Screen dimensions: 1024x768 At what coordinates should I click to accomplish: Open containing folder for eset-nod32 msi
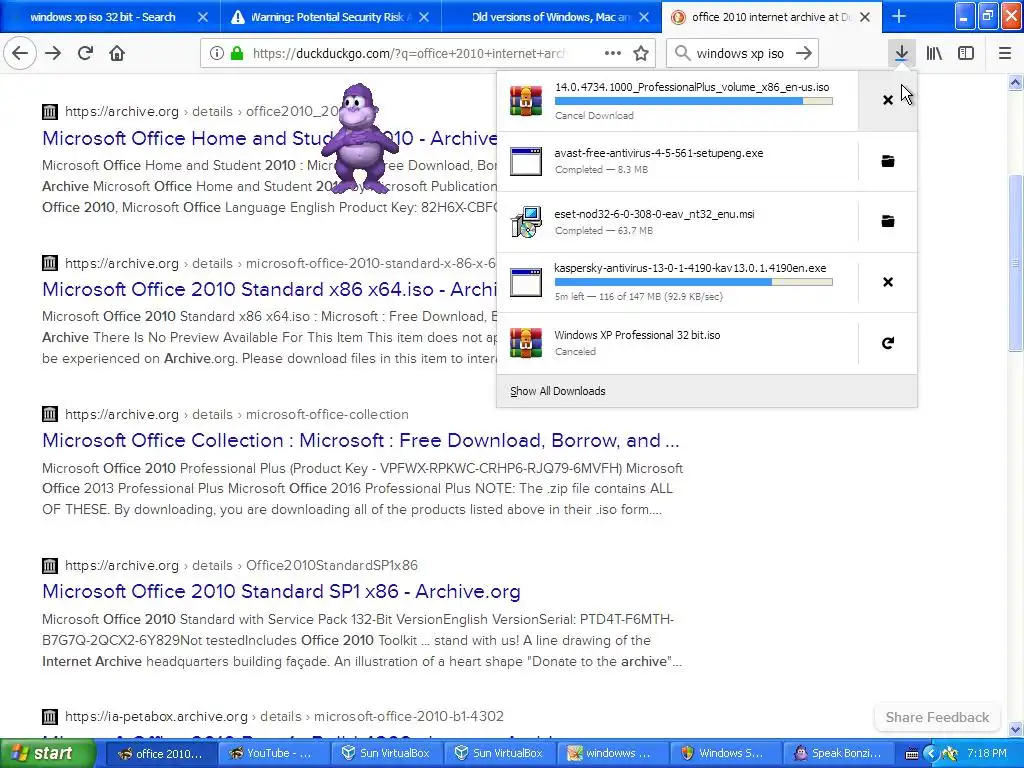coord(888,221)
